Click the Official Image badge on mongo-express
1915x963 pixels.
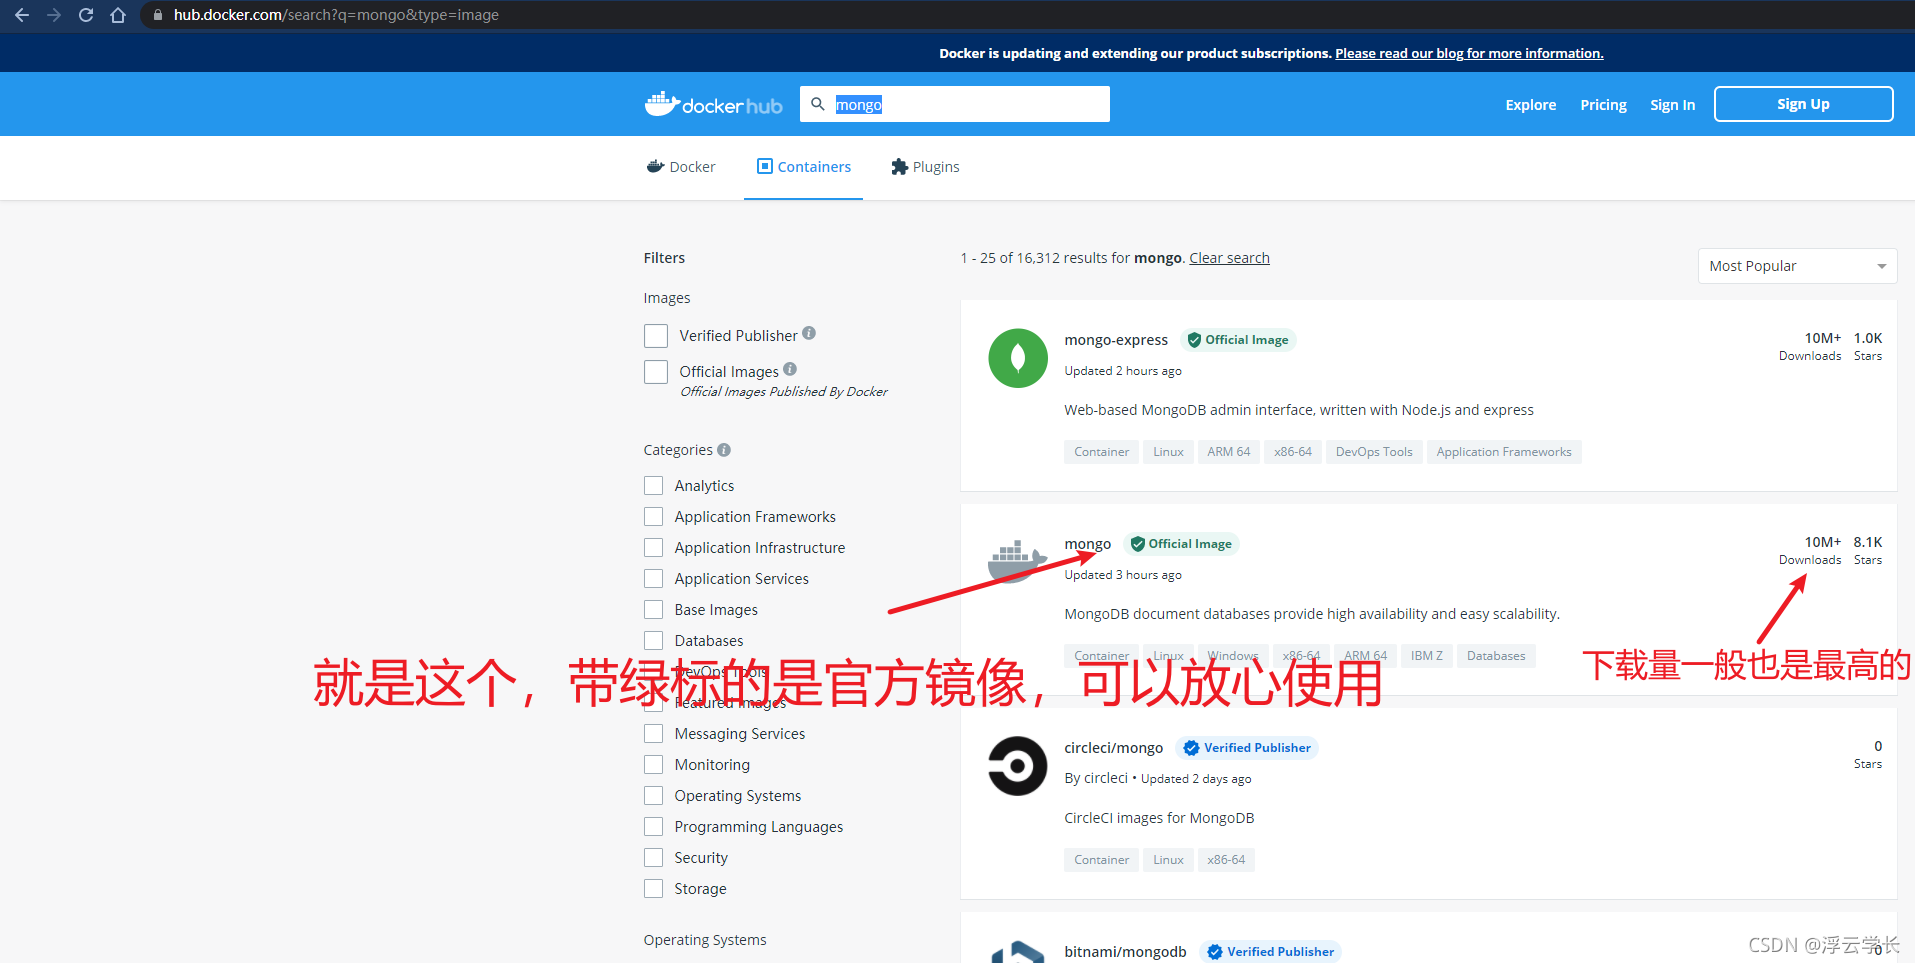pyautogui.click(x=1238, y=340)
